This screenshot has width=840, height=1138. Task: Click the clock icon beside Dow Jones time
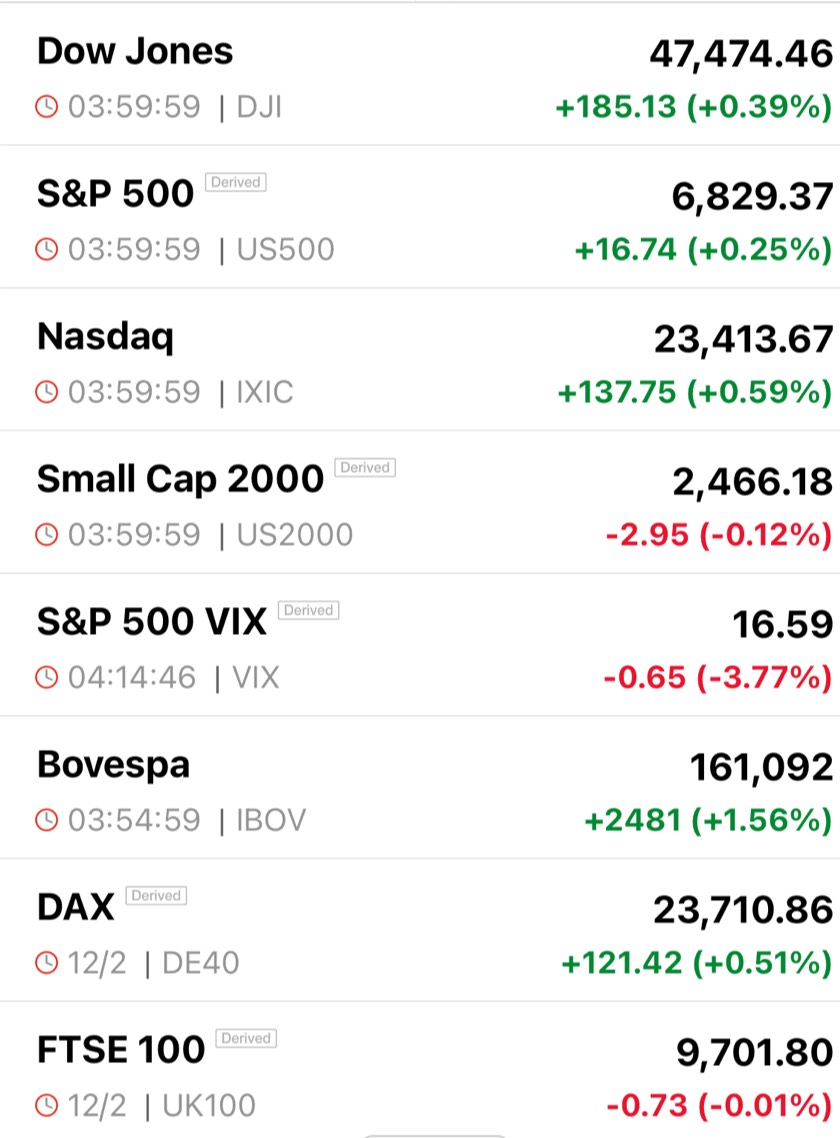click(48, 107)
